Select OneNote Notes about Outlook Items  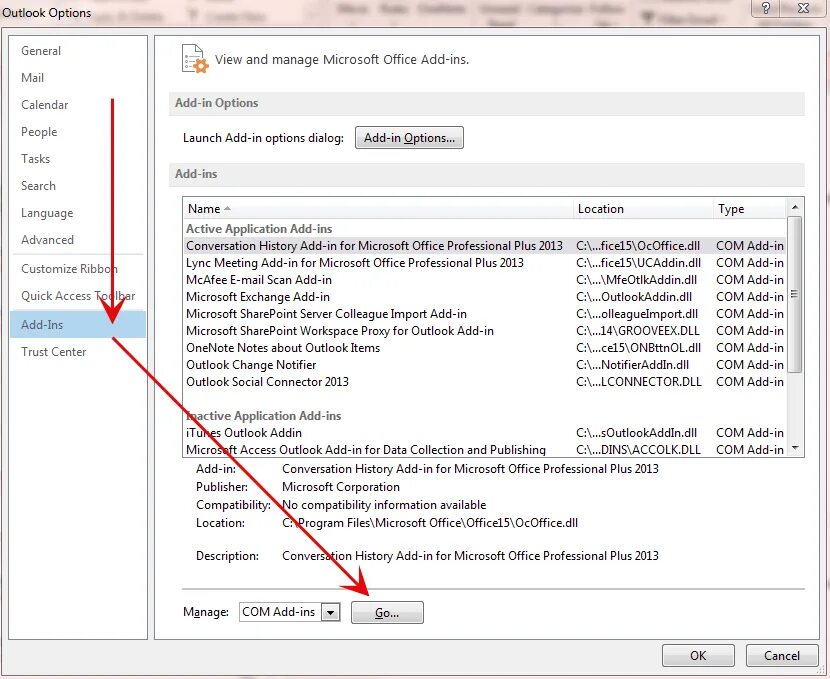click(484, 348)
